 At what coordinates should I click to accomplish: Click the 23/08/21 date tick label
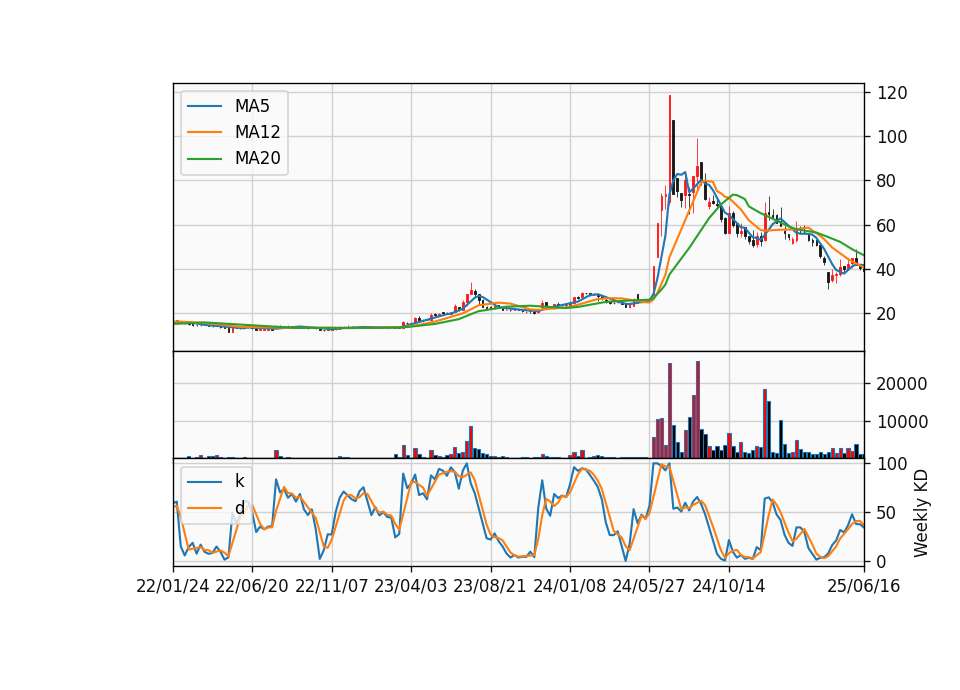[x=489, y=586]
